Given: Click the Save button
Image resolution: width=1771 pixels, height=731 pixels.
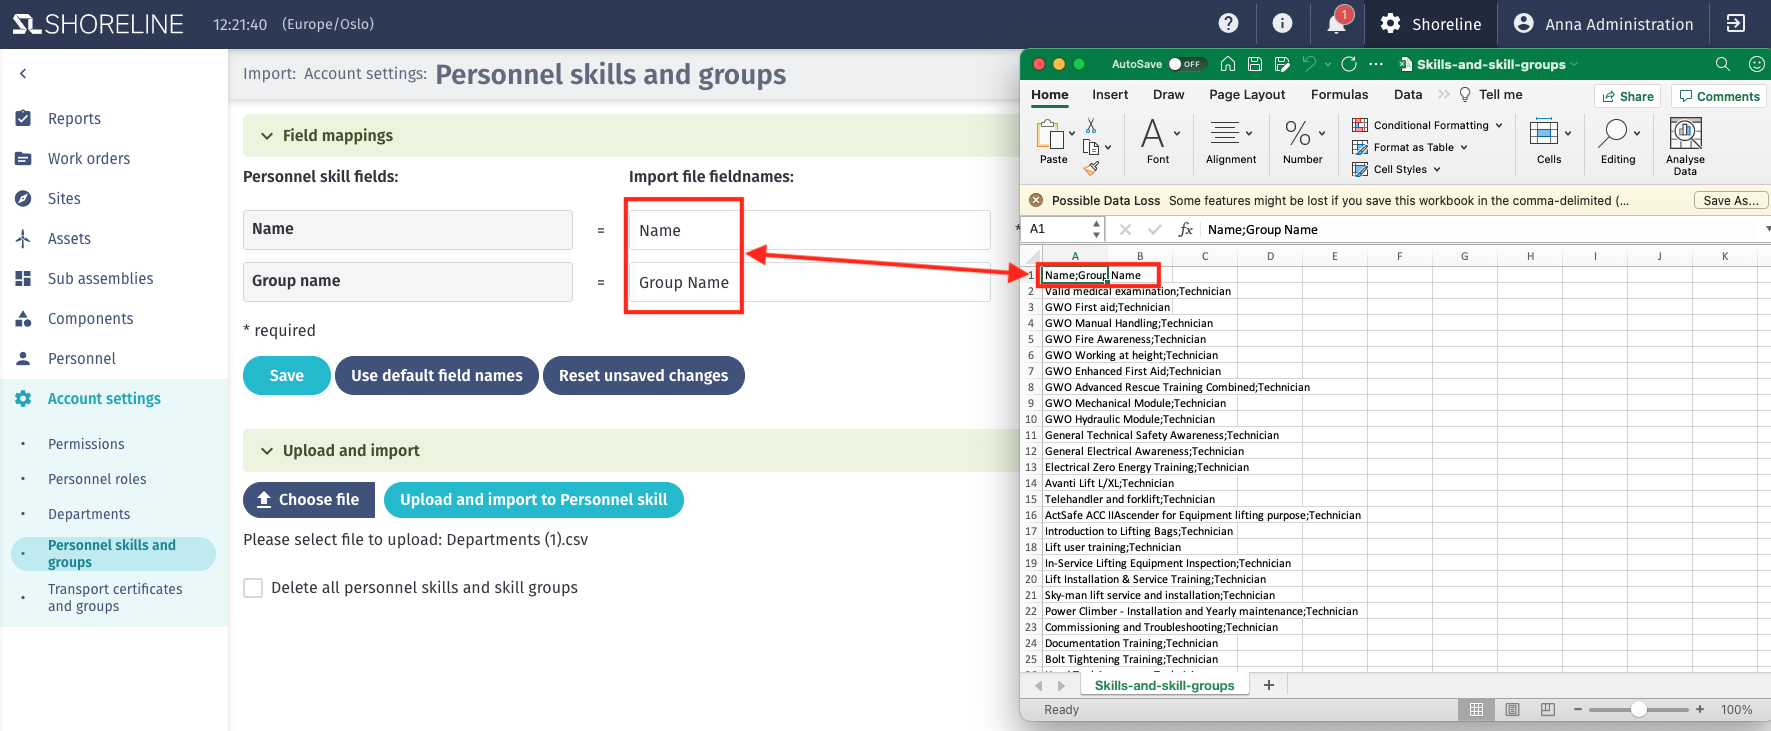Looking at the screenshot, I should click(x=287, y=375).
